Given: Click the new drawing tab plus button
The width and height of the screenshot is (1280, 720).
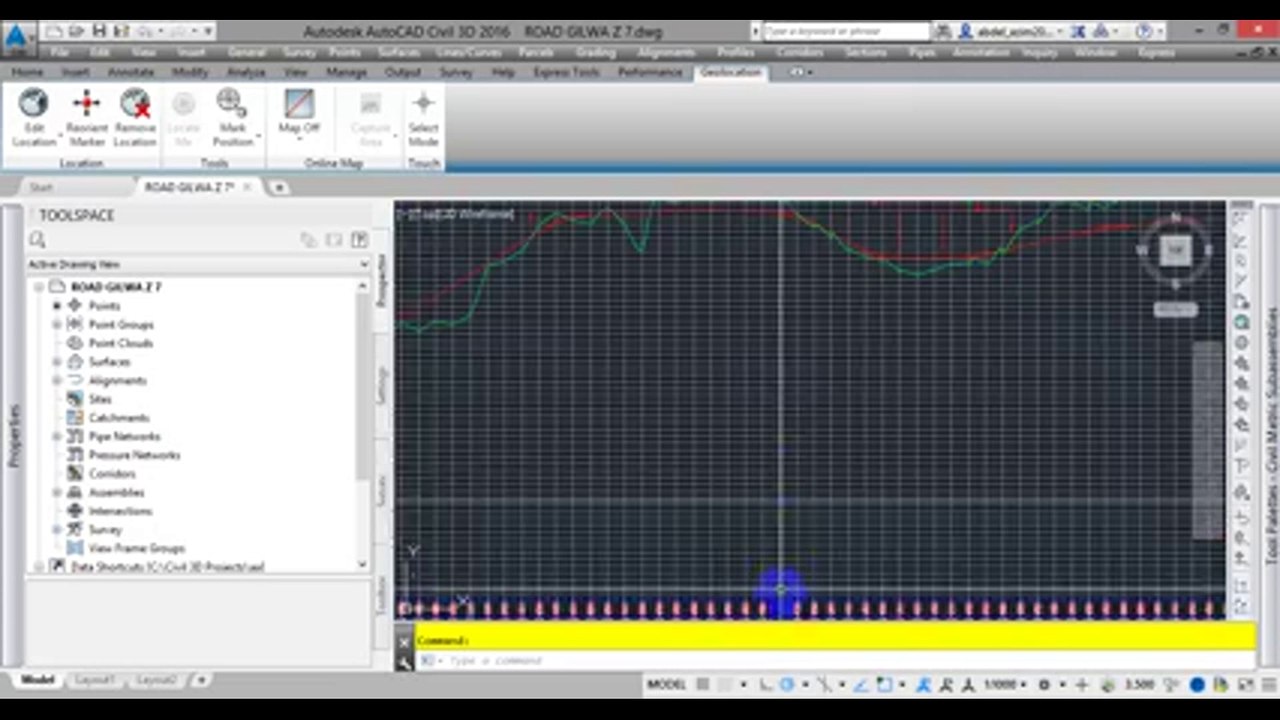Looking at the screenshot, I should click(x=279, y=187).
